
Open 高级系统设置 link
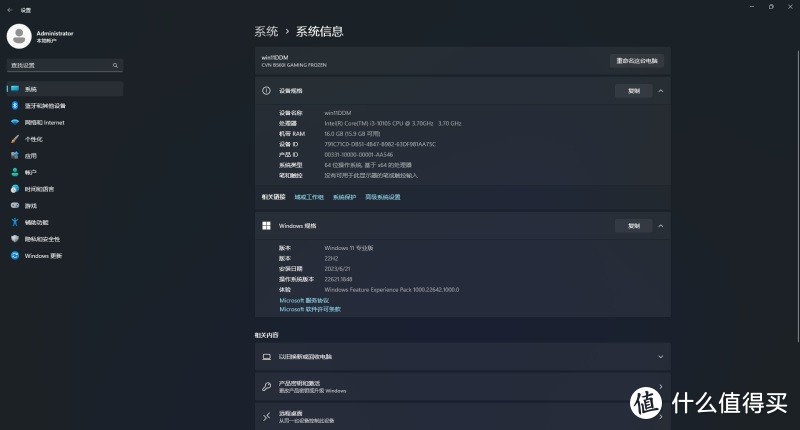[382, 197]
